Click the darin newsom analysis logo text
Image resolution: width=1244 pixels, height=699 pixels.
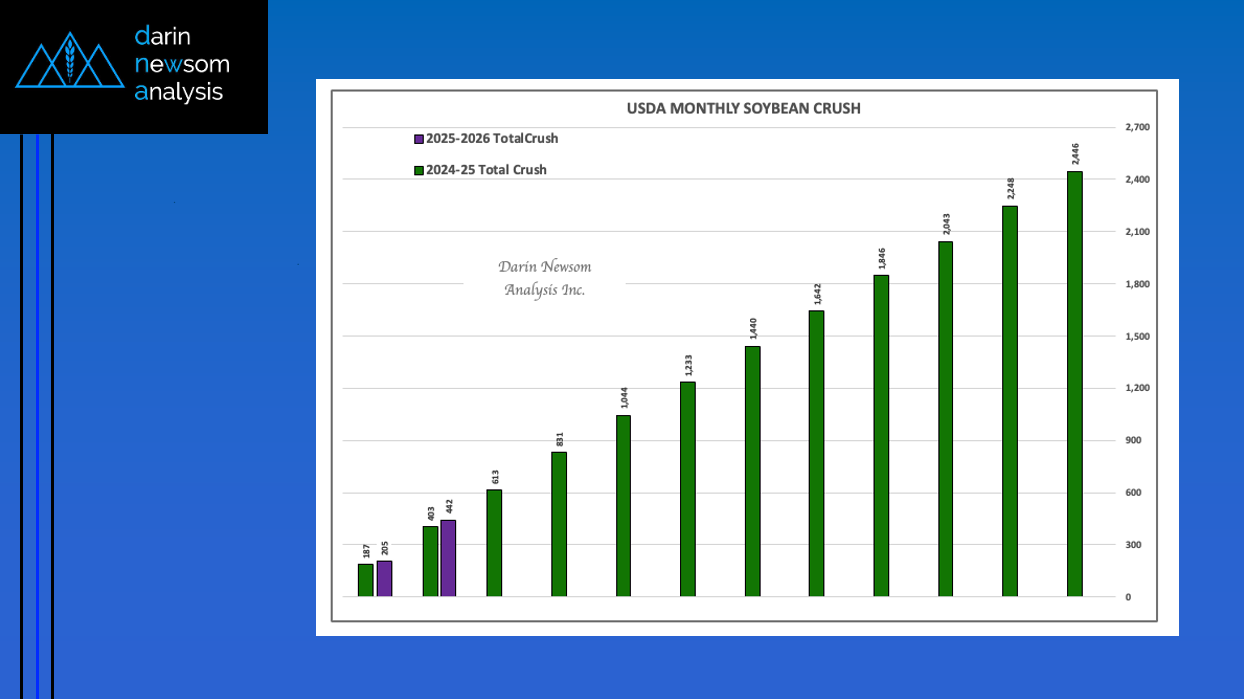pyautogui.click(x=181, y=65)
